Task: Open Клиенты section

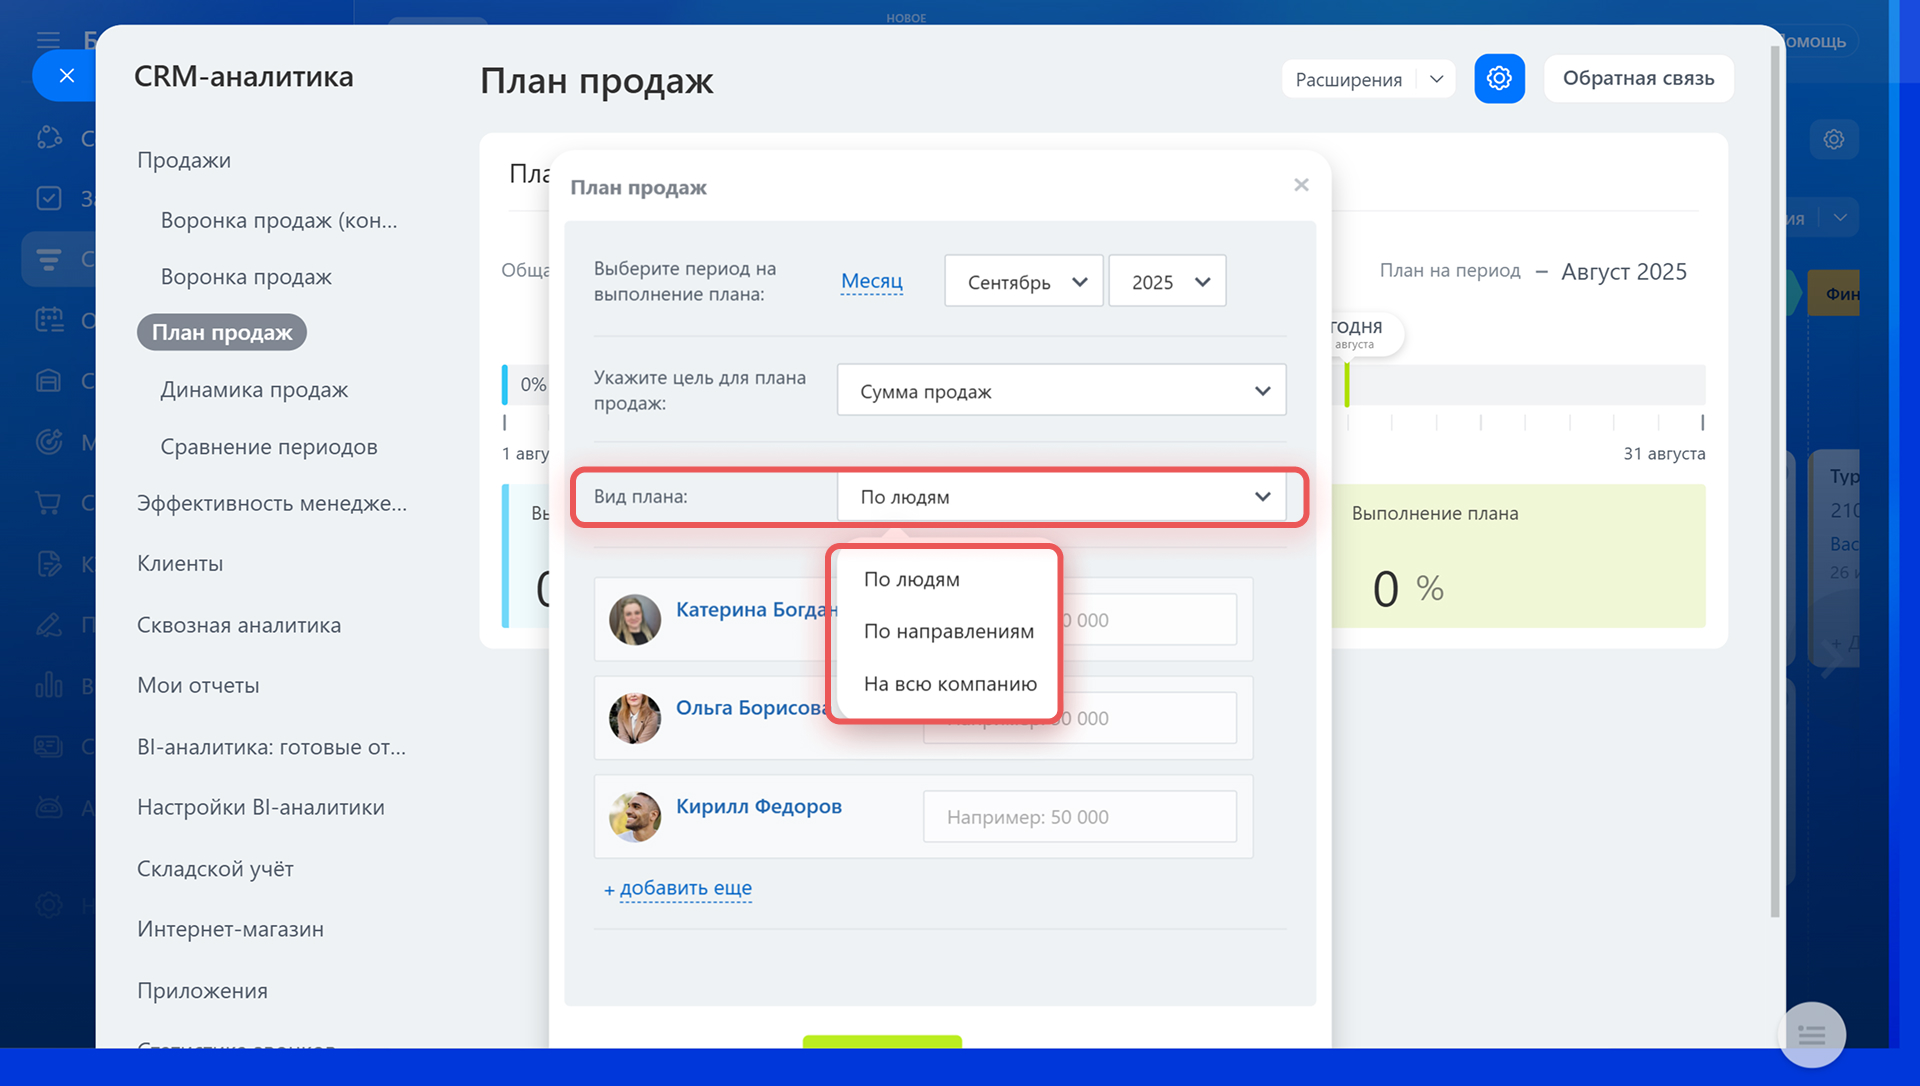Action: (x=180, y=563)
